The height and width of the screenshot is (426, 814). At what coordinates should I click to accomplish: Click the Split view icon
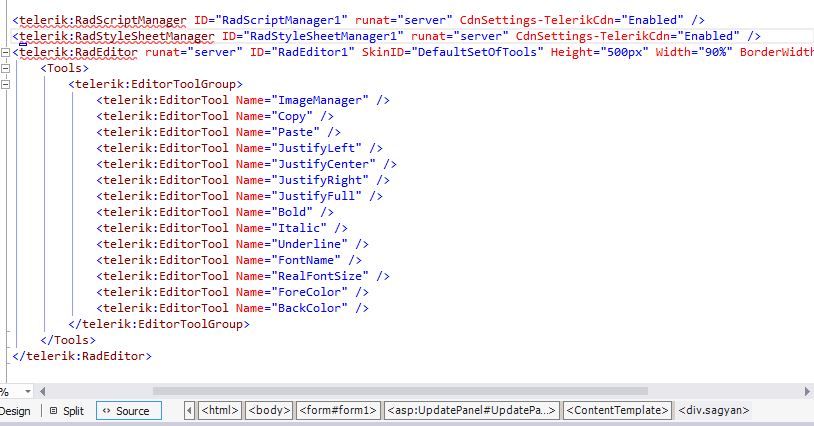(53, 411)
